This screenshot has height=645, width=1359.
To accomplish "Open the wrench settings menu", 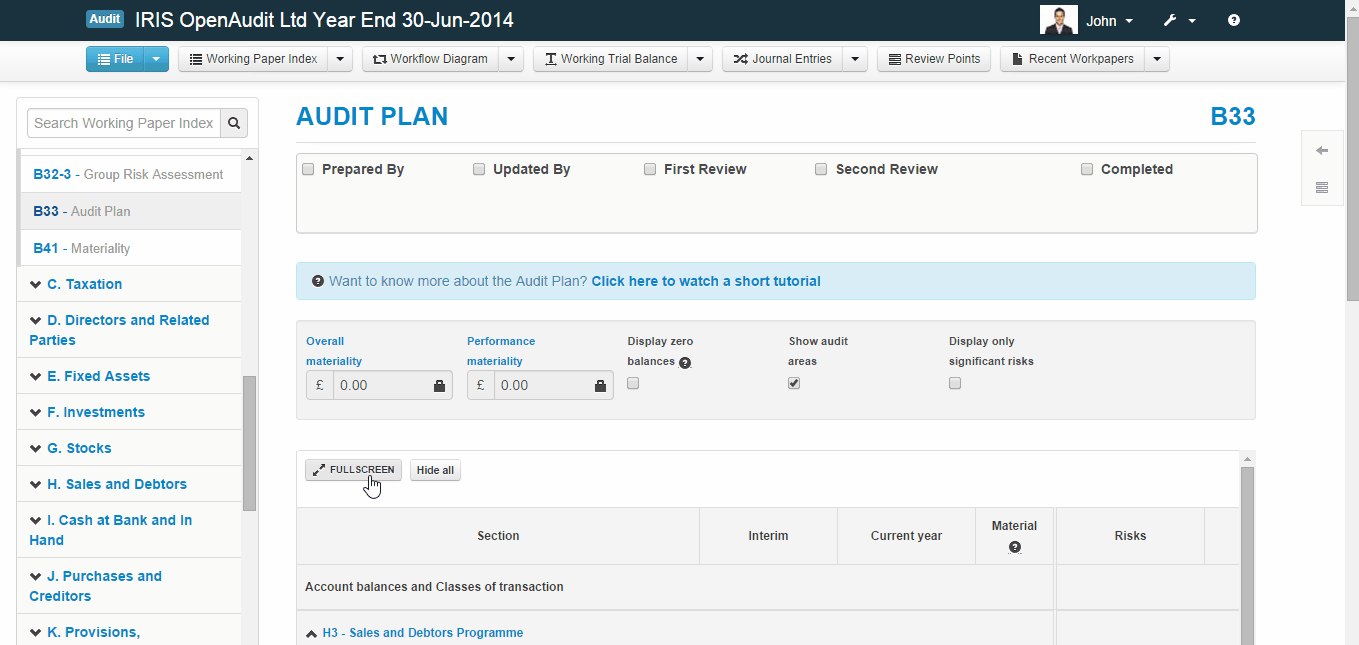I will point(1178,20).
